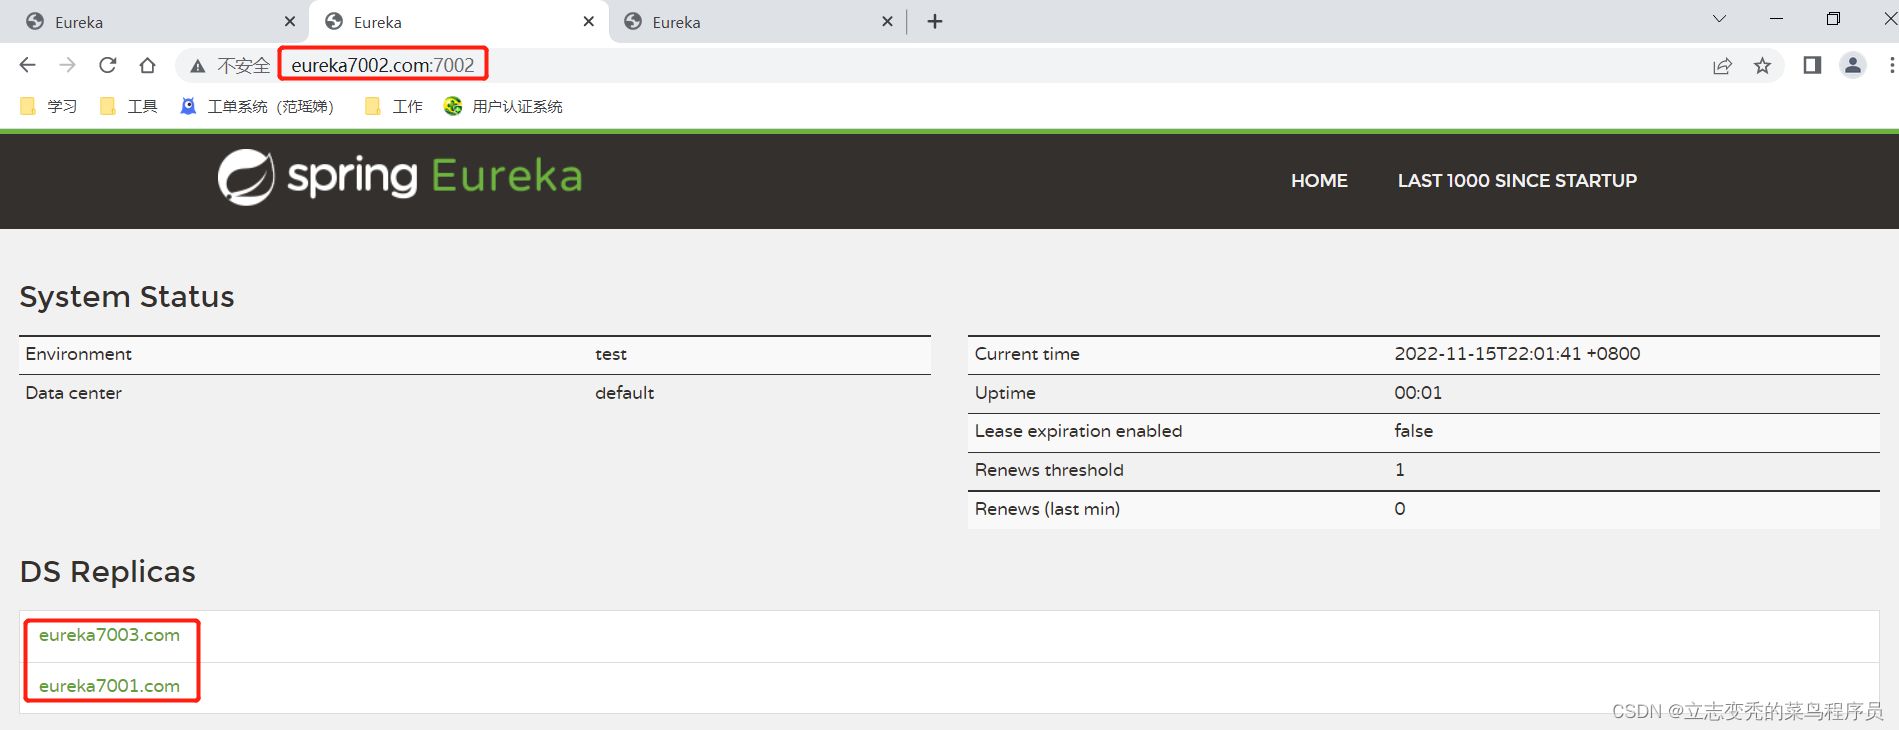Click the System Status heading
The height and width of the screenshot is (730, 1899).
click(x=127, y=297)
